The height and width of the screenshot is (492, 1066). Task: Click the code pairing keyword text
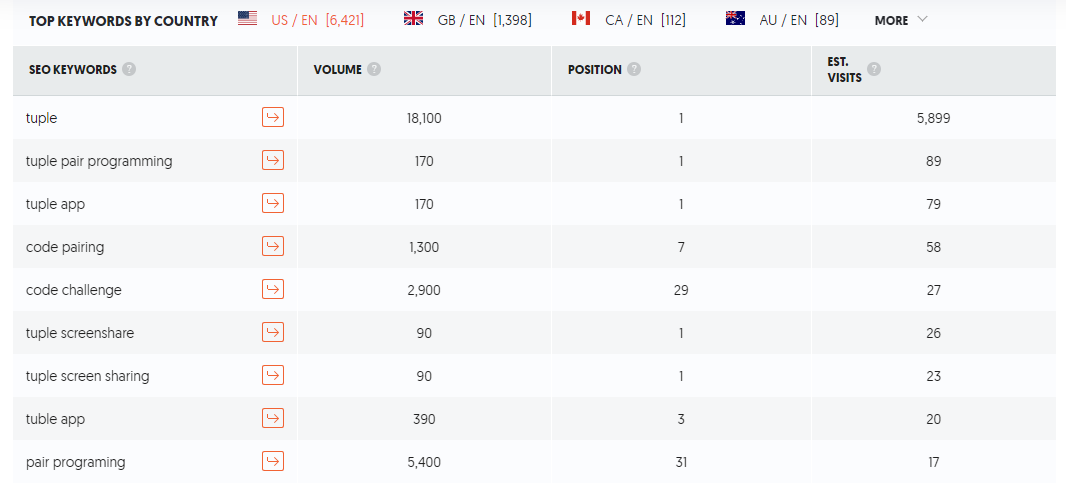tap(65, 247)
